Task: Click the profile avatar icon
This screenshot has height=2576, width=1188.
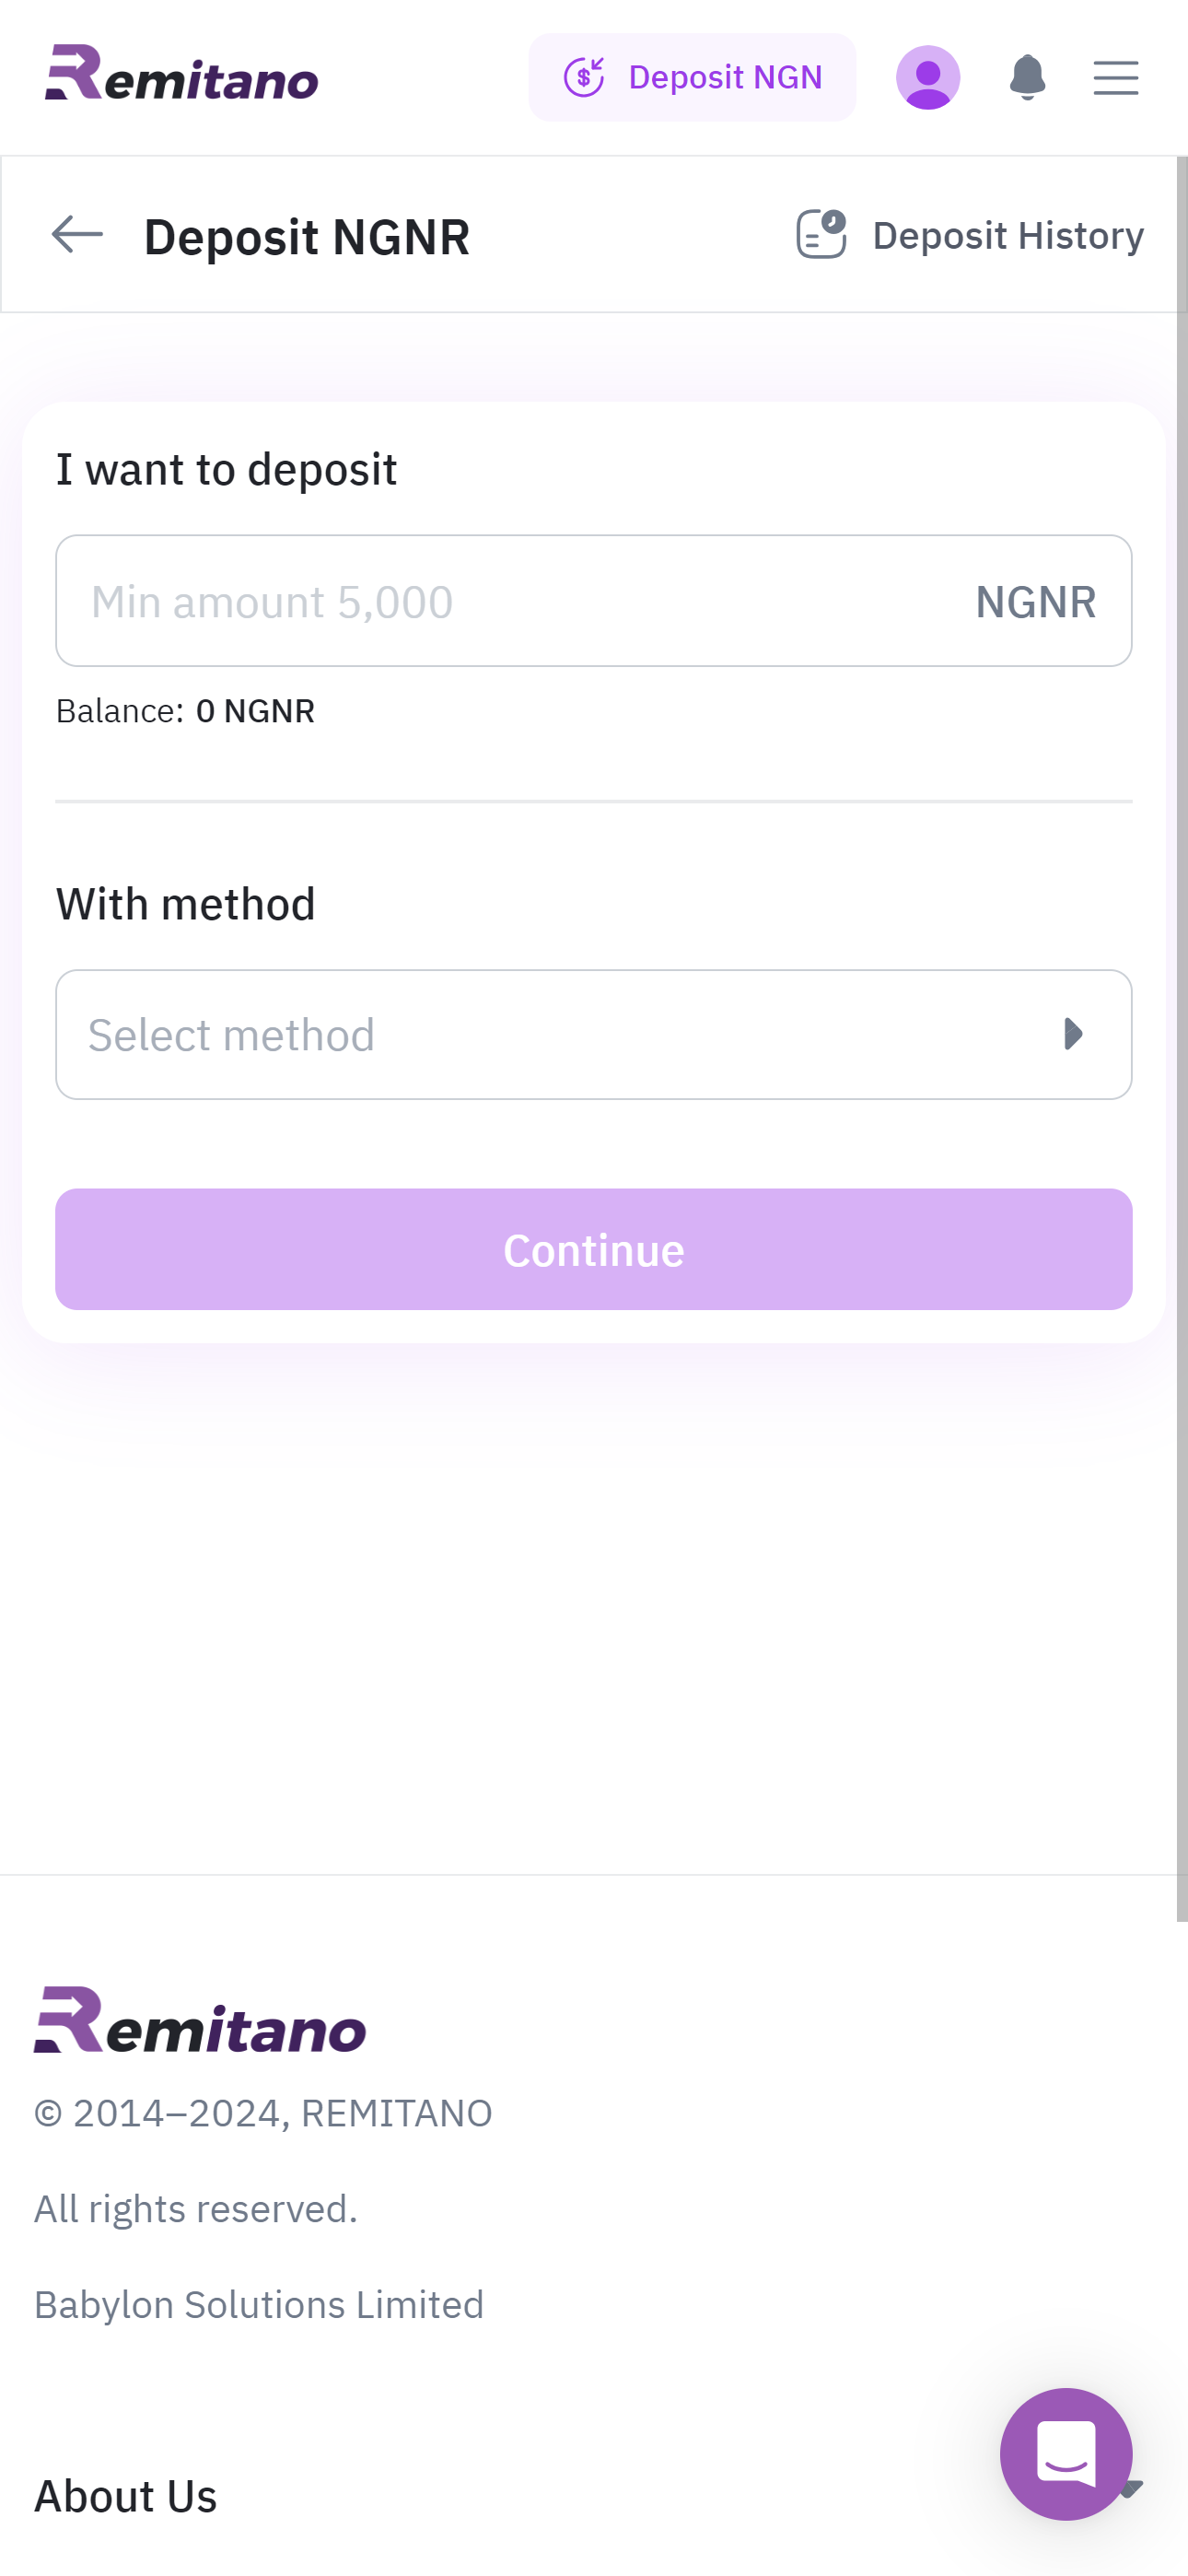Action: tap(927, 77)
